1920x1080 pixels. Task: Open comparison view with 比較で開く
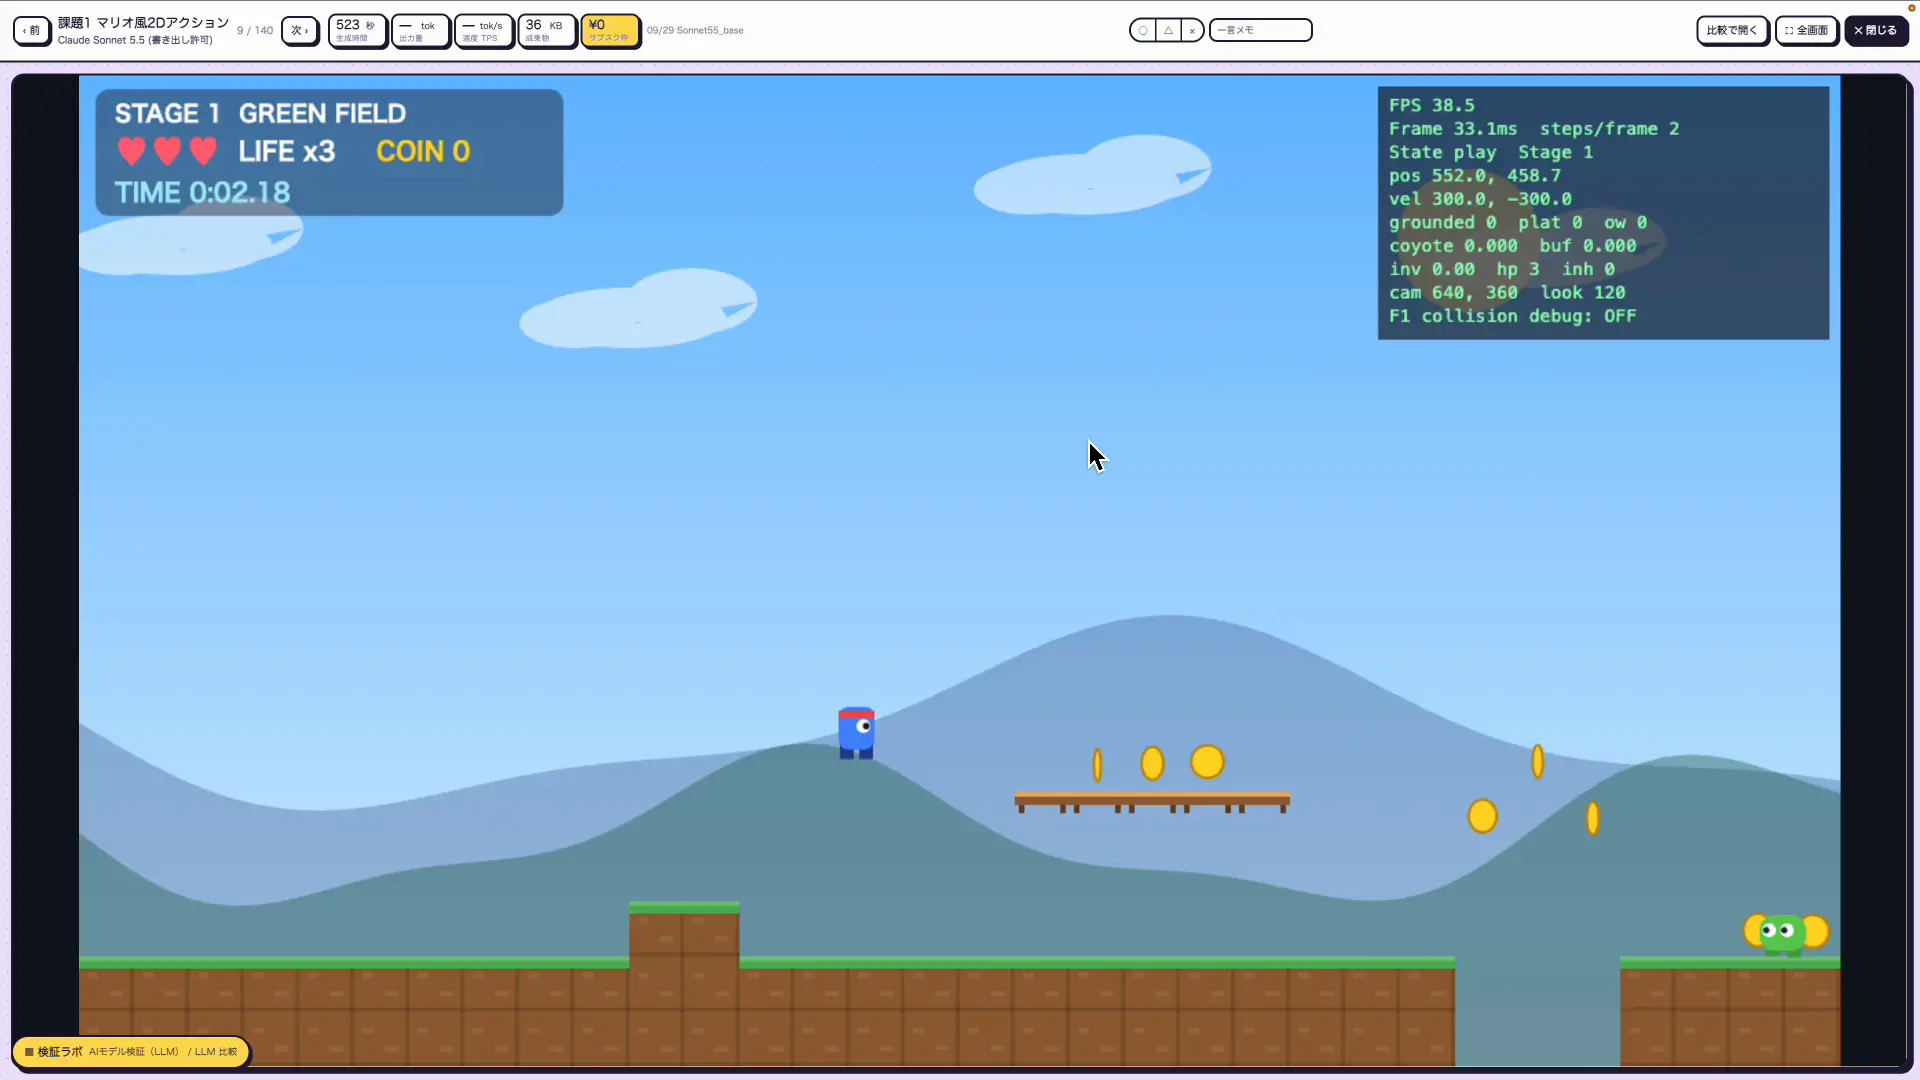coord(1732,30)
